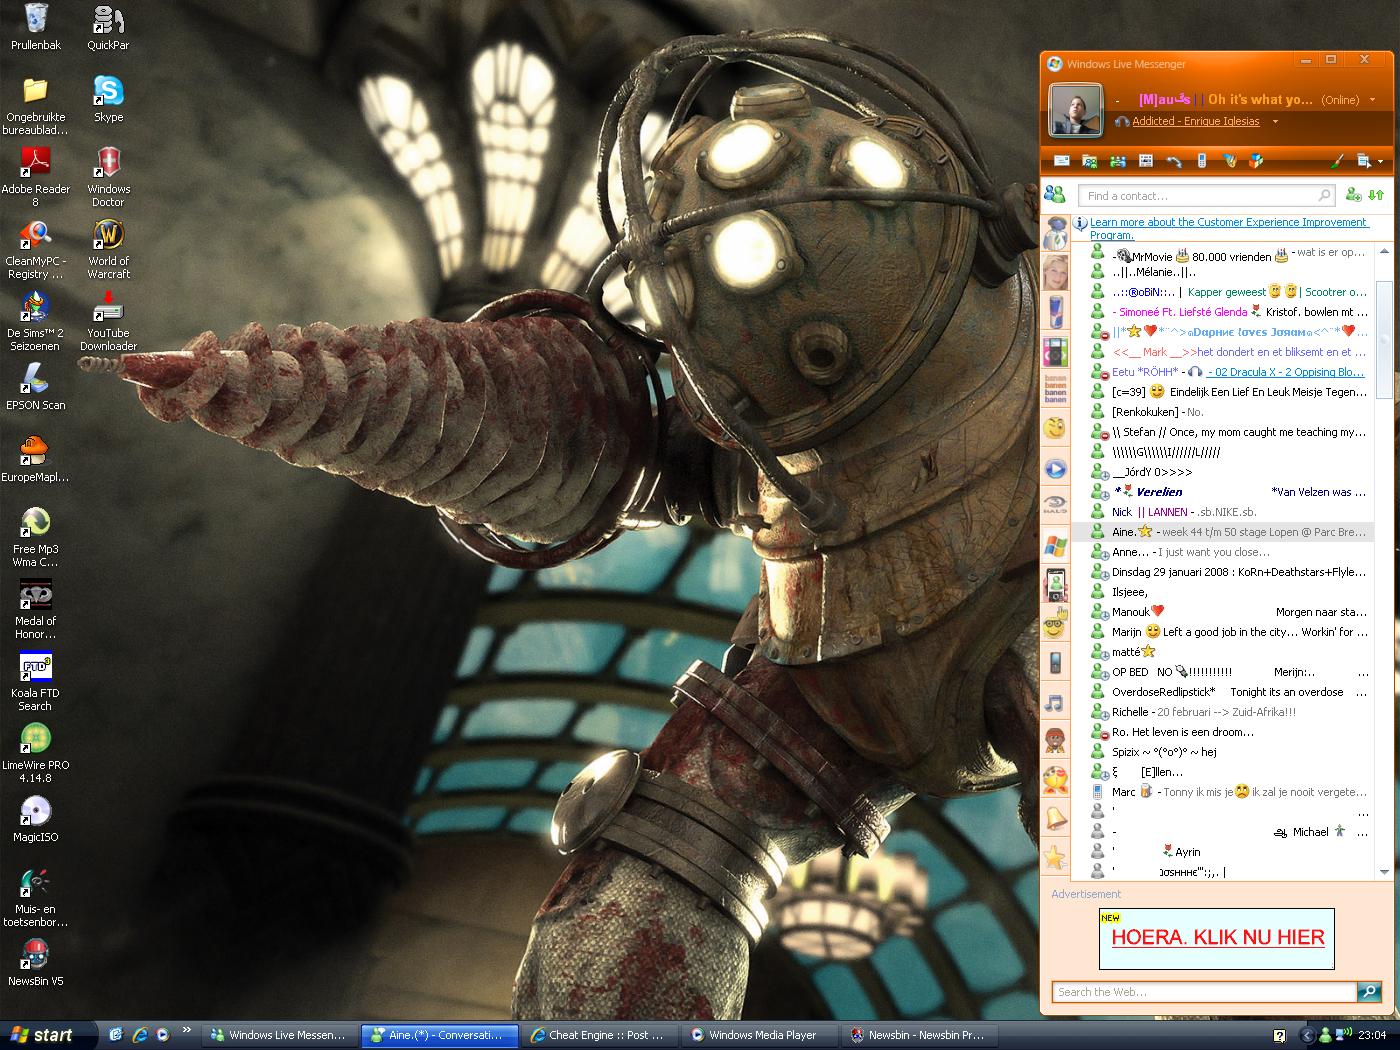Click the add a contact icon
Screen dimensions: 1400x1050
click(1353, 195)
